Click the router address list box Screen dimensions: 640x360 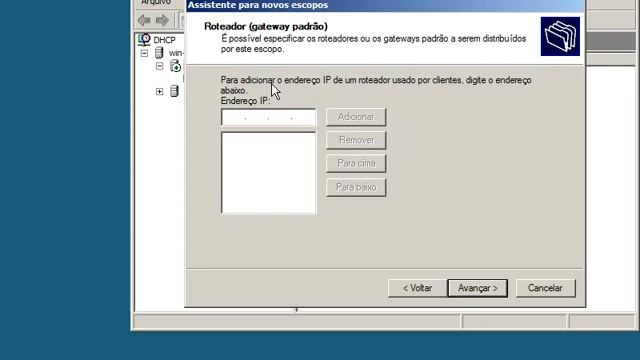click(x=269, y=173)
